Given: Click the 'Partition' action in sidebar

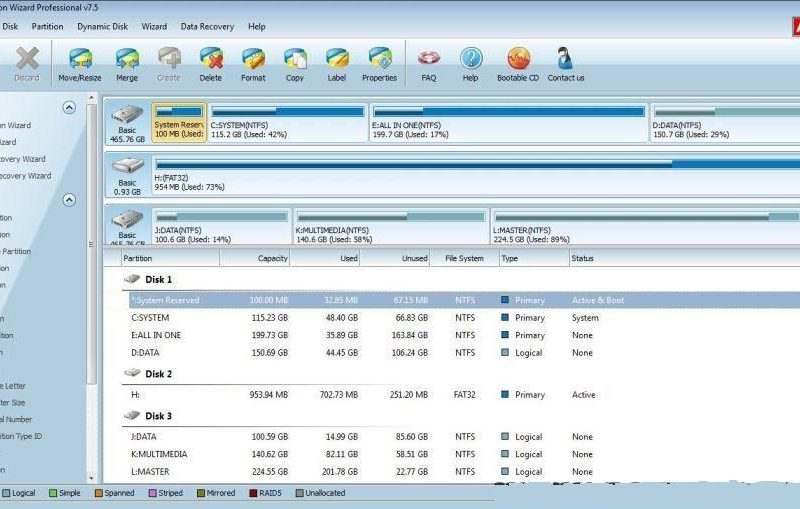Looking at the screenshot, I should (16, 251).
